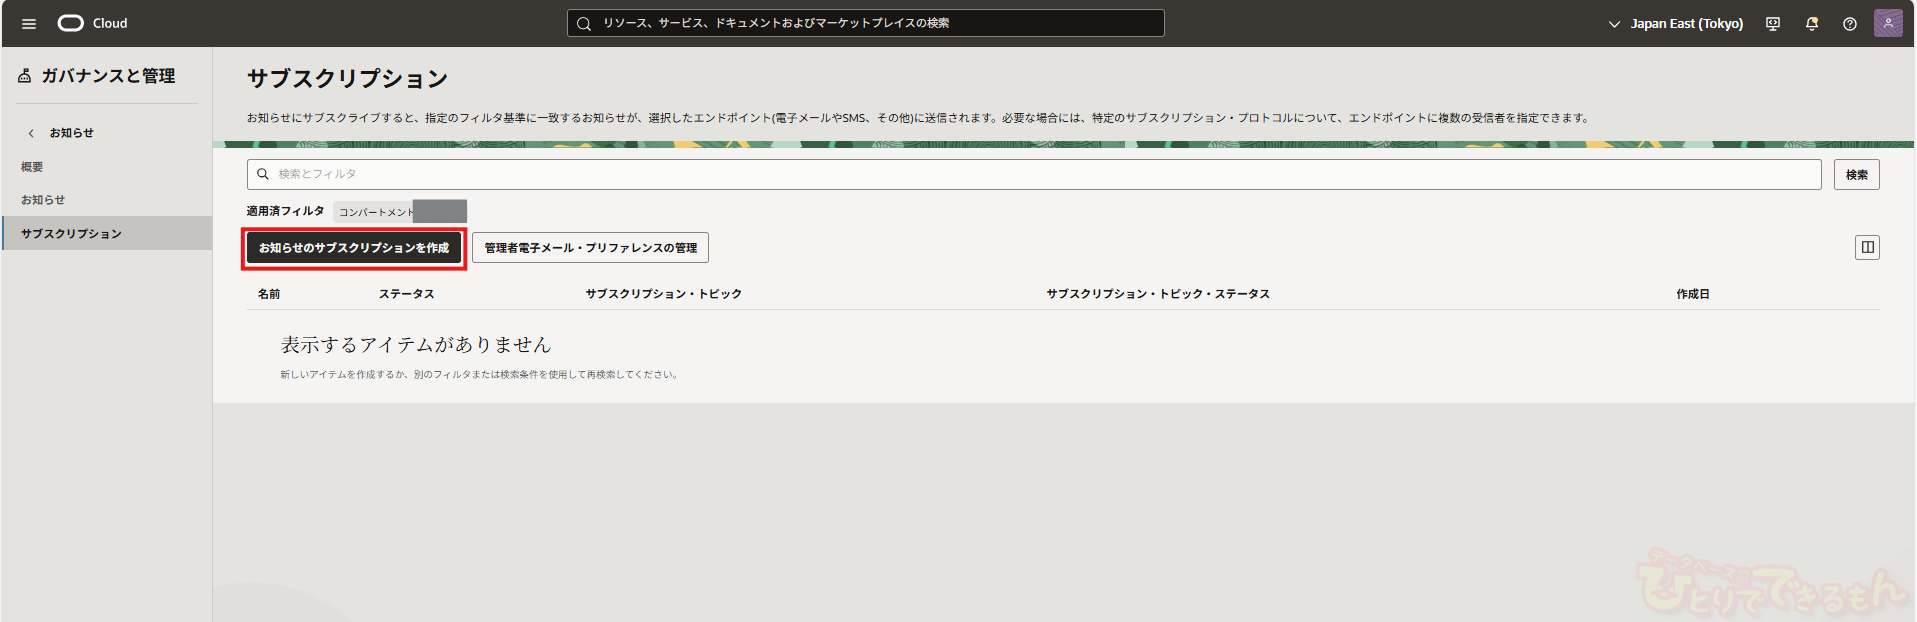Sort by 作成日 column header

1692,294
